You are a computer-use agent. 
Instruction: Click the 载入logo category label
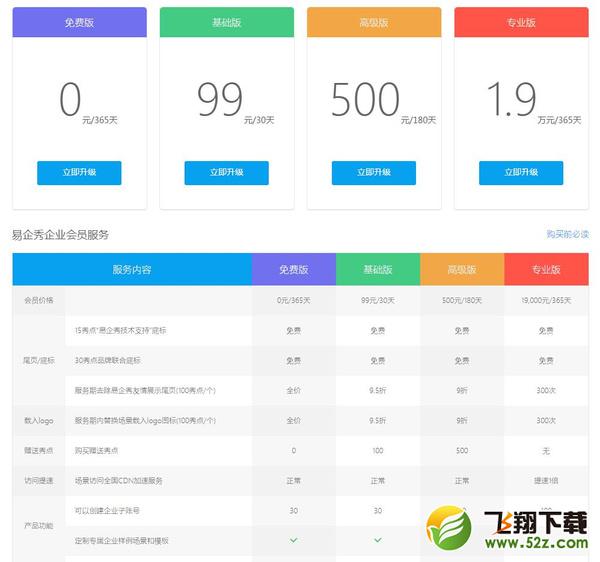(39, 420)
